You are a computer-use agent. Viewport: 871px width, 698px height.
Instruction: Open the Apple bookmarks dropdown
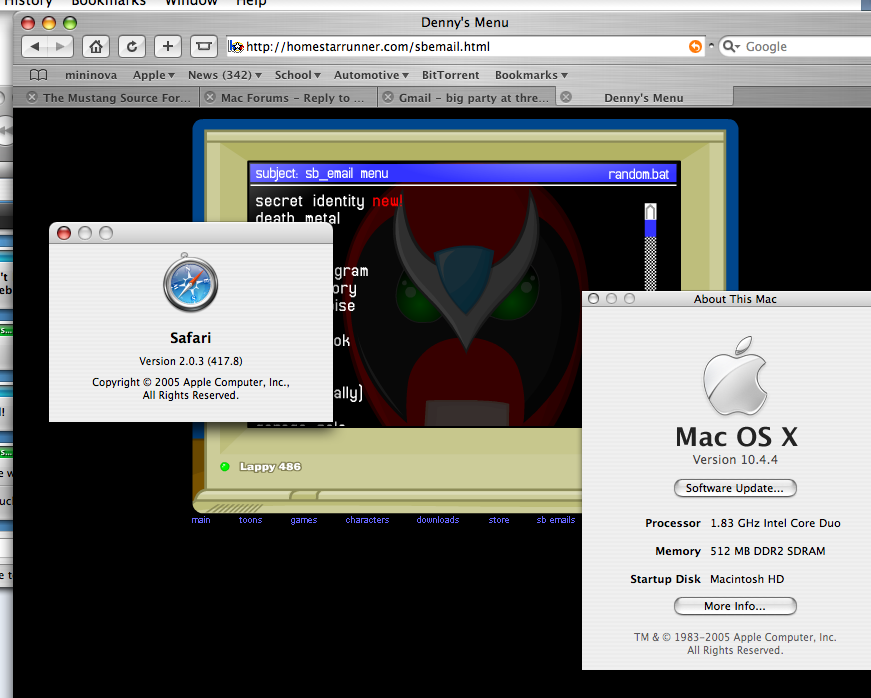click(153, 75)
